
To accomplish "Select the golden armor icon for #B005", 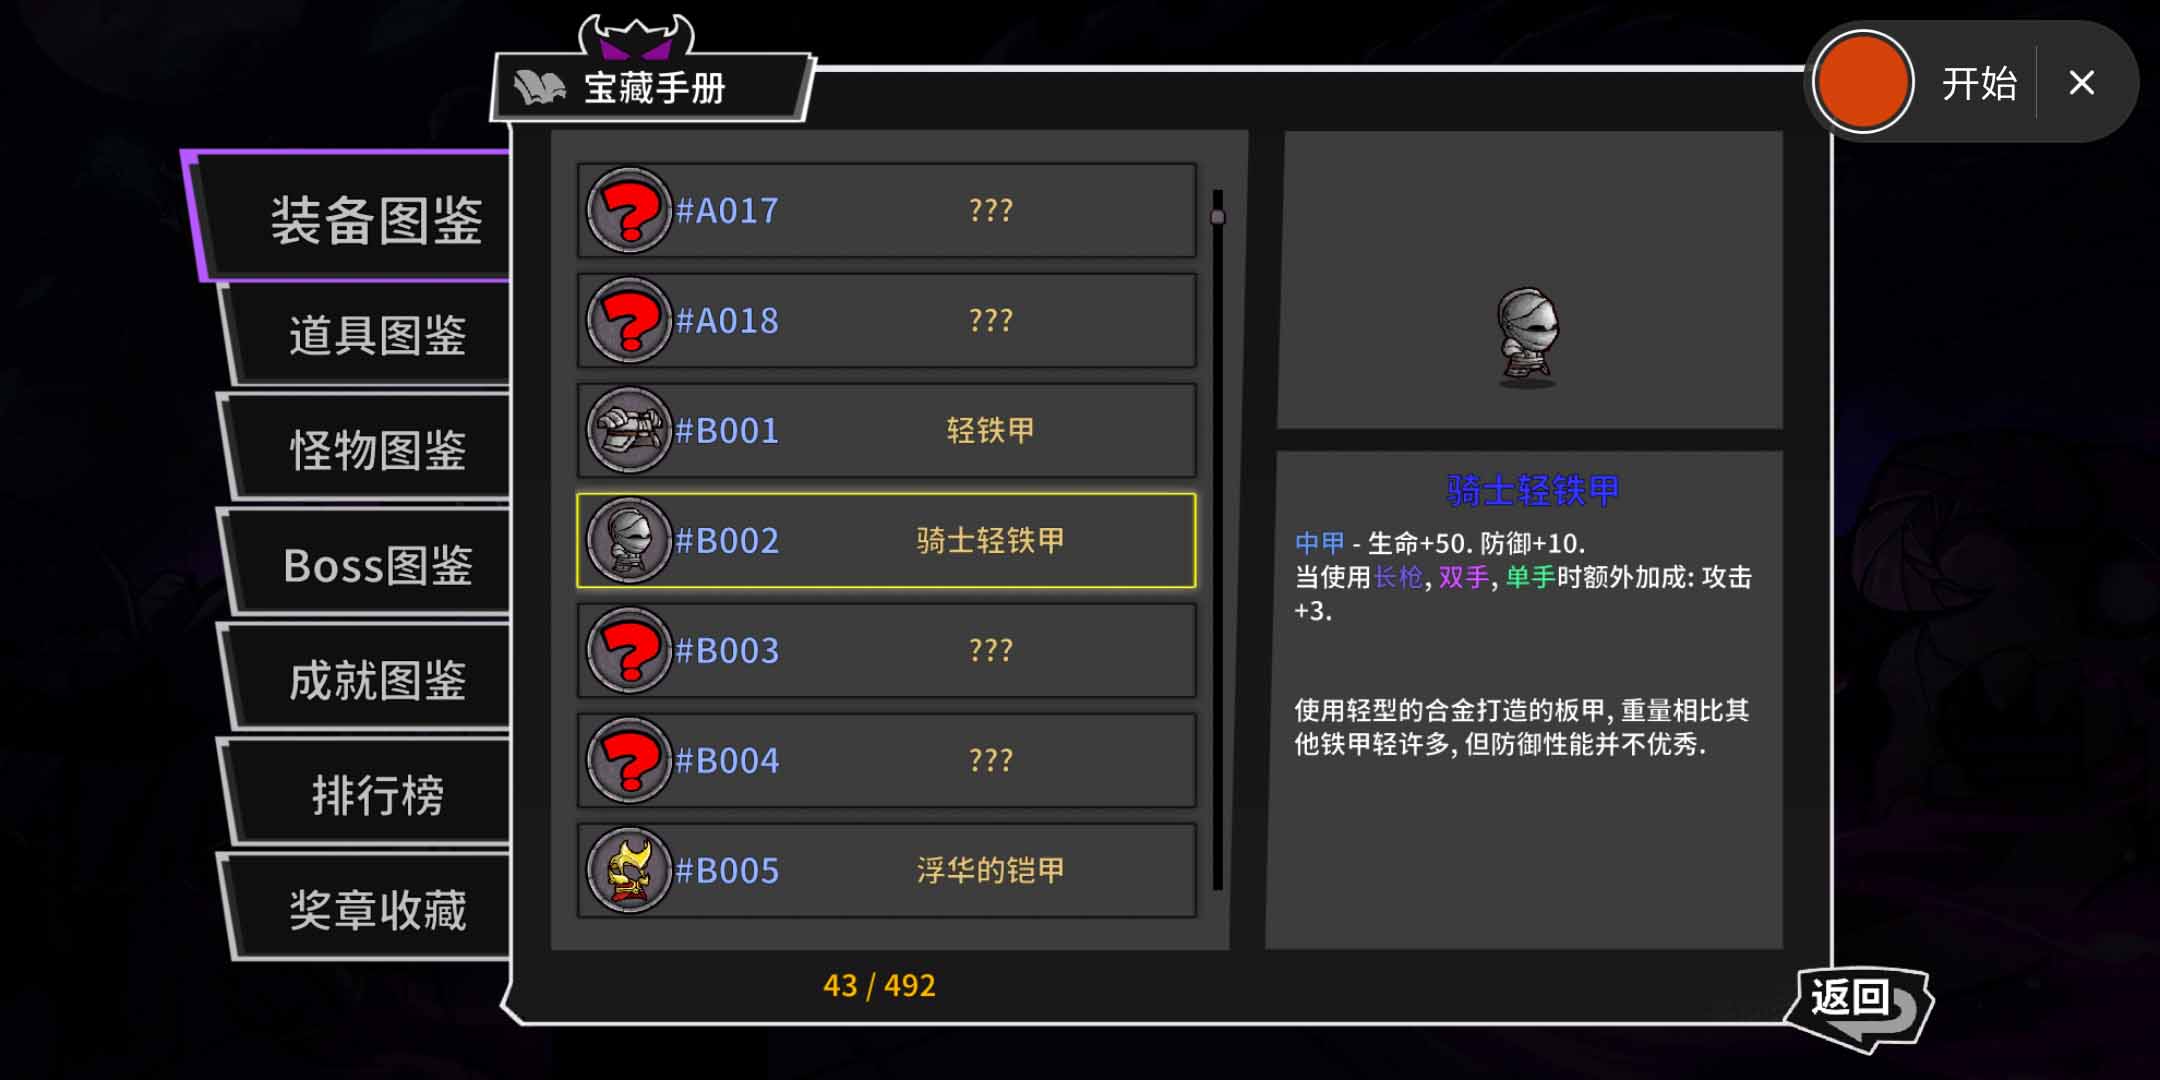I will click(x=629, y=870).
